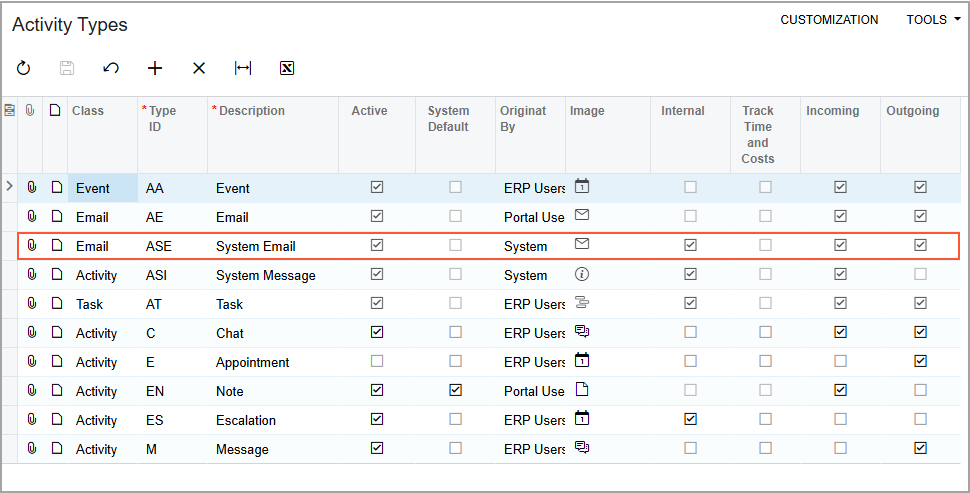The height and width of the screenshot is (493, 970).
Task: Open attachment paperclip on System Email row
Action: (x=32, y=246)
